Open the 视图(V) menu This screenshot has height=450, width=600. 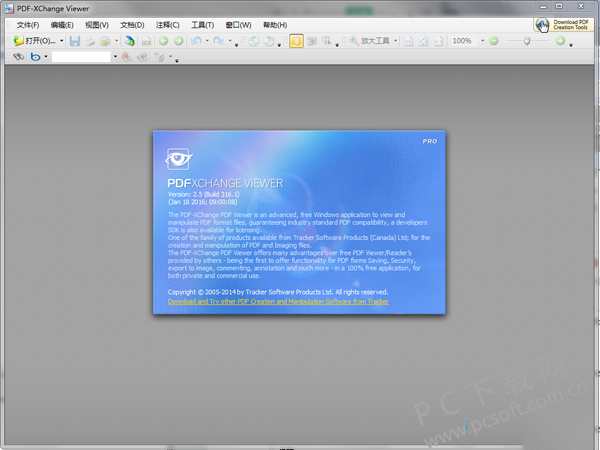[97, 25]
